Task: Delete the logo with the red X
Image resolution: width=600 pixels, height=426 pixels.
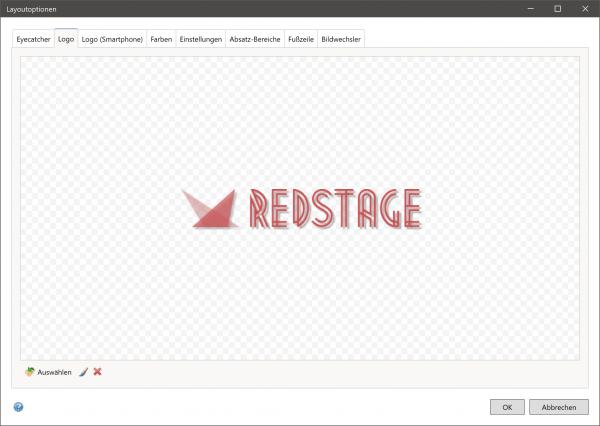Action: [x=98, y=372]
